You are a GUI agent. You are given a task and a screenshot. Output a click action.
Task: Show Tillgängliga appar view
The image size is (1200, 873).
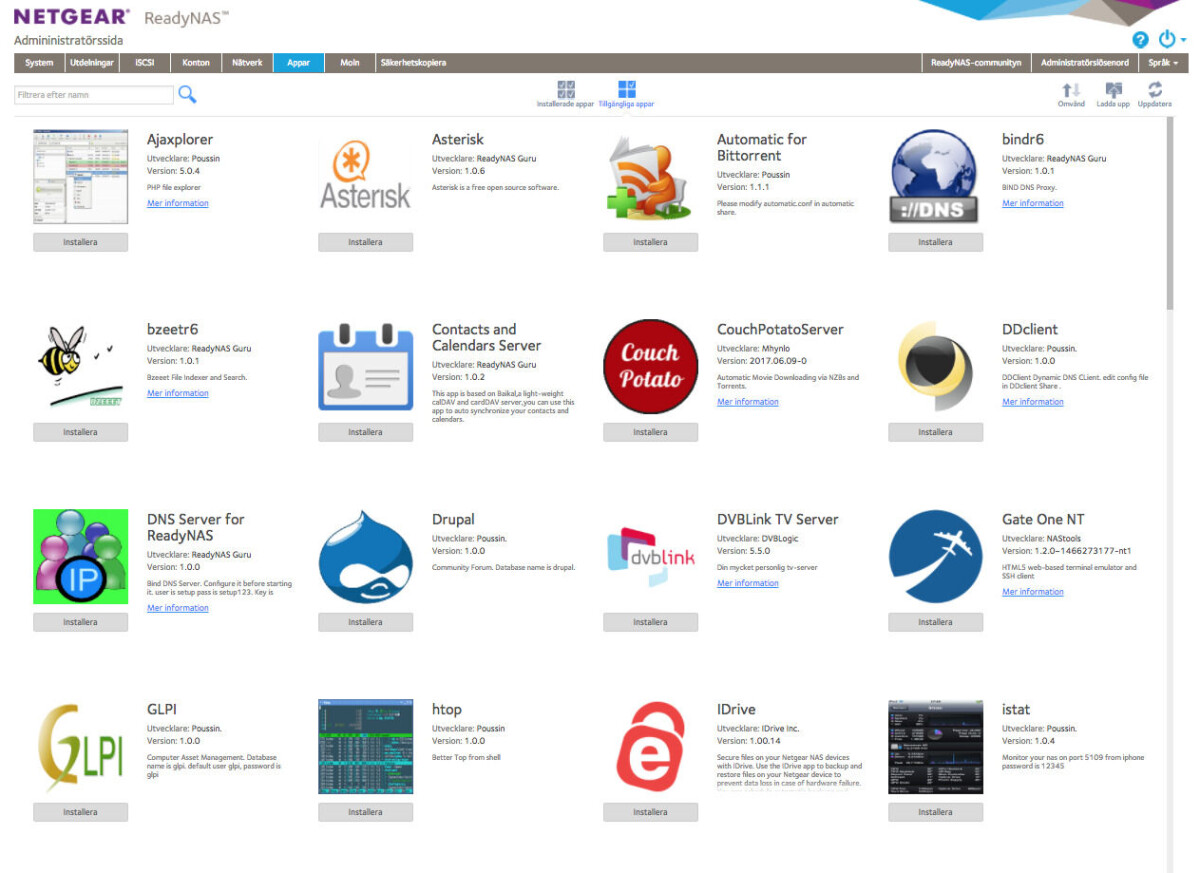point(627,94)
